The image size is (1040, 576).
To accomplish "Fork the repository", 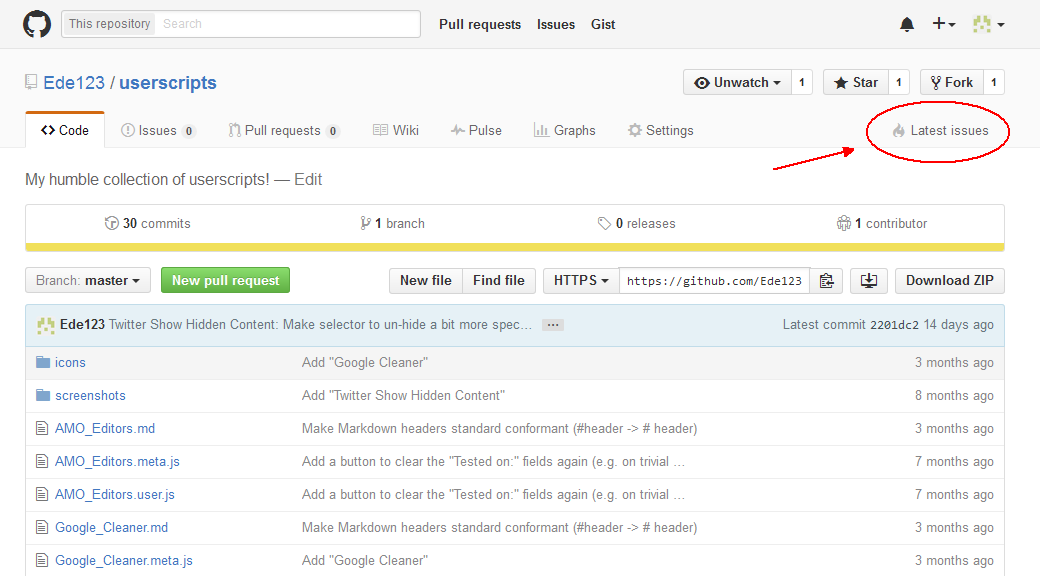I will (x=952, y=82).
